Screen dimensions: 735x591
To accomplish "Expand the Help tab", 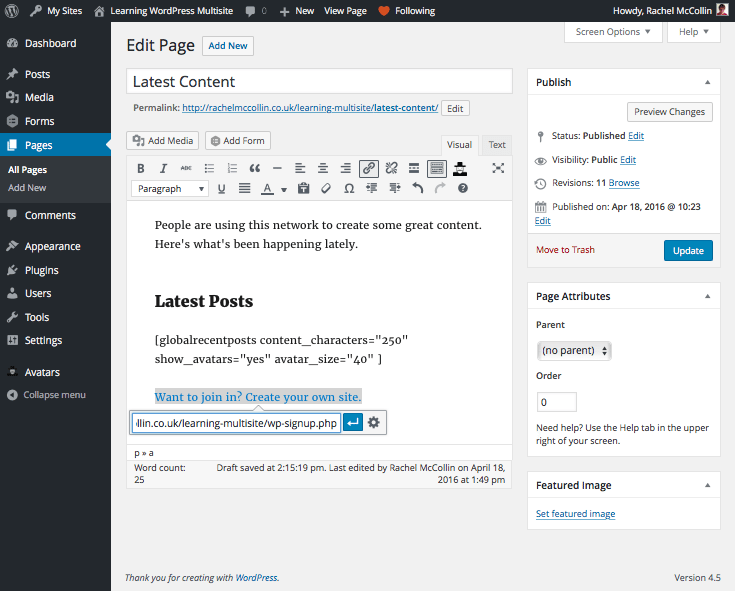I will pos(694,32).
